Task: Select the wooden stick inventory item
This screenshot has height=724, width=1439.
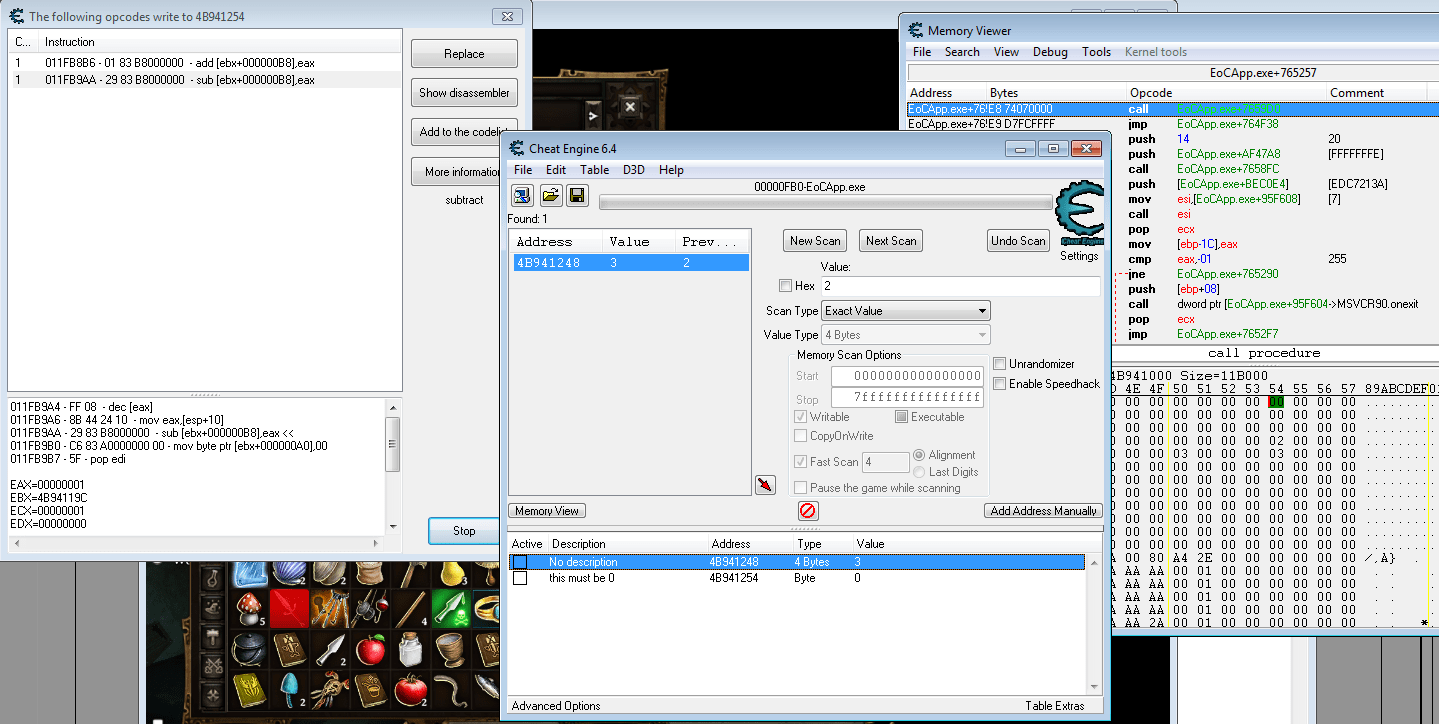Action: pos(411,609)
